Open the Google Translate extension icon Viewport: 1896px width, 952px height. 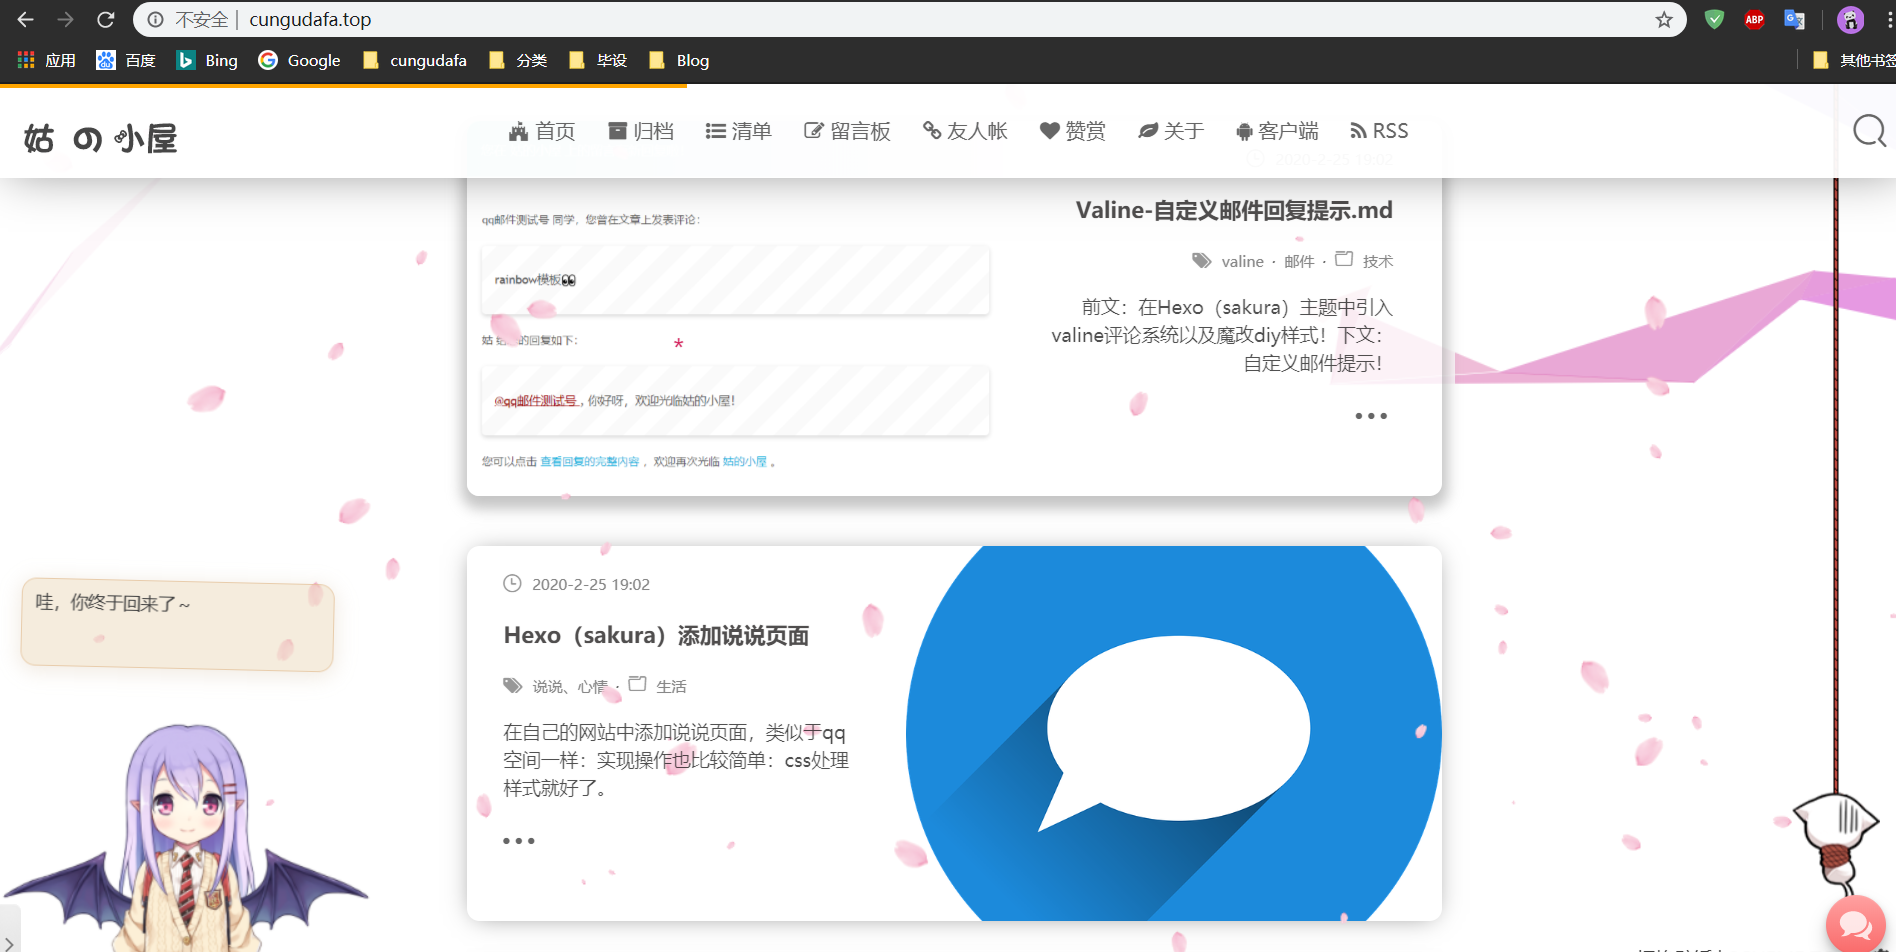click(1794, 19)
